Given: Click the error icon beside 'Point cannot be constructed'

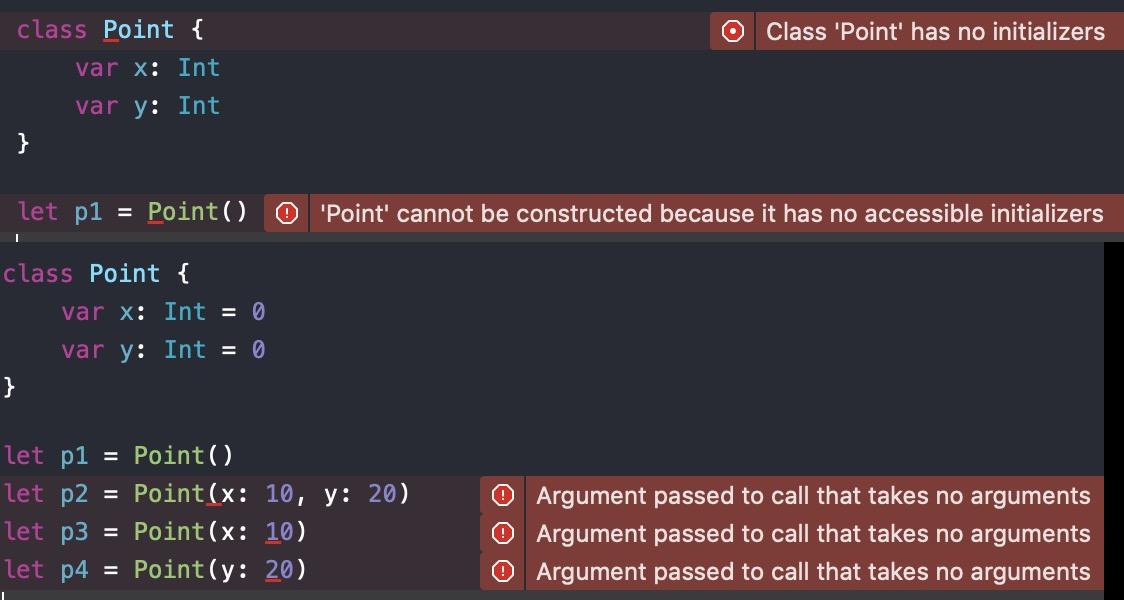Looking at the screenshot, I should (287, 213).
